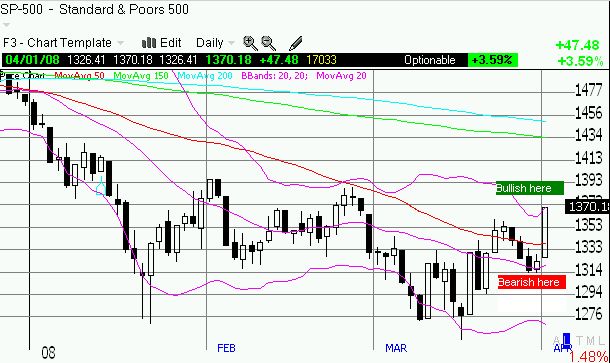Select the MovAvg 20 legend label
This screenshot has width=610, height=363.
point(341,75)
